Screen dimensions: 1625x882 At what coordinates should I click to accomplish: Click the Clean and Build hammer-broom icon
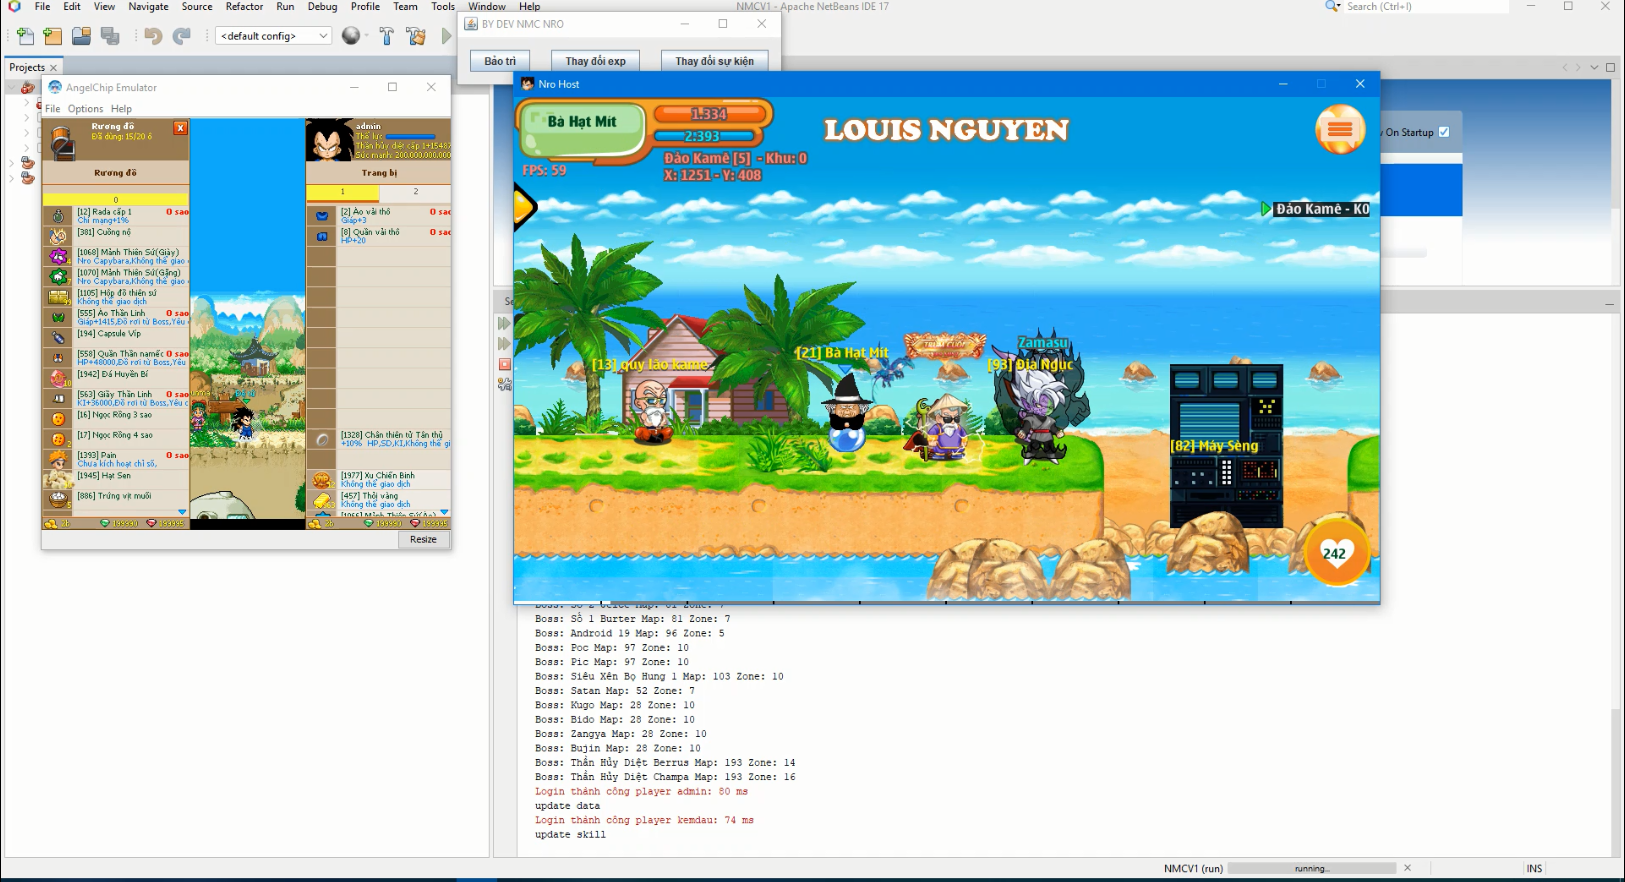tap(416, 36)
